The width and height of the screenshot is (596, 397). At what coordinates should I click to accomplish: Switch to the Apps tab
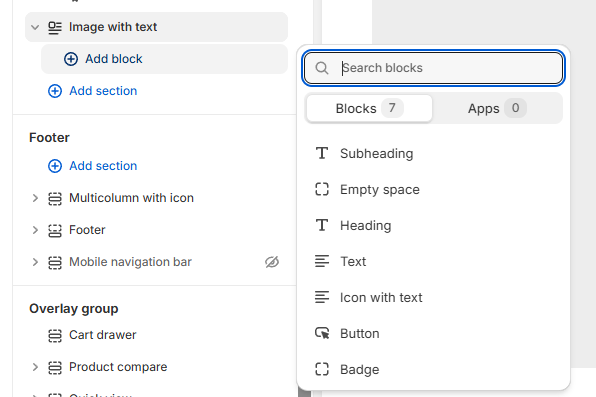click(x=497, y=108)
